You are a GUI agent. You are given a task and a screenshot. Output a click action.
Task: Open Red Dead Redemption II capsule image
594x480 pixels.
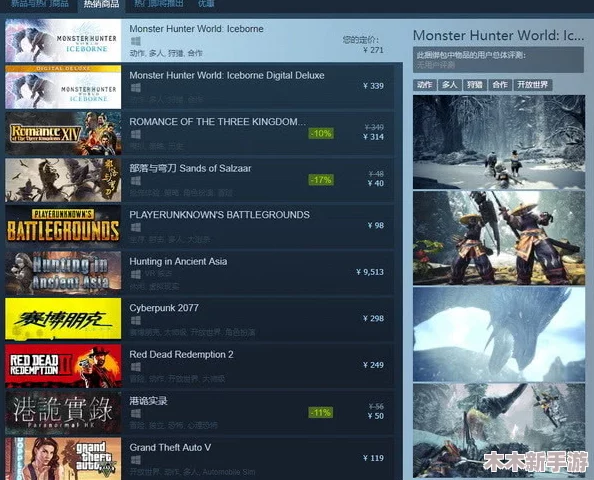(63, 366)
